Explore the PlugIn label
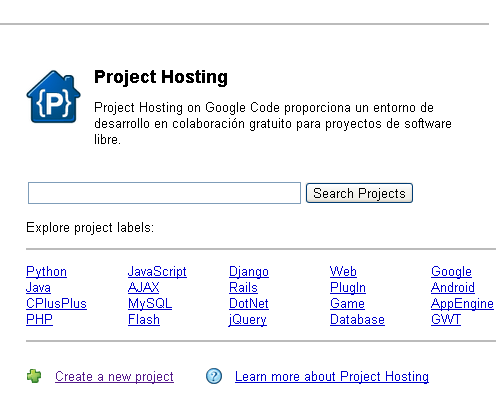Viewport: 501px width, 408px height. 348,288
